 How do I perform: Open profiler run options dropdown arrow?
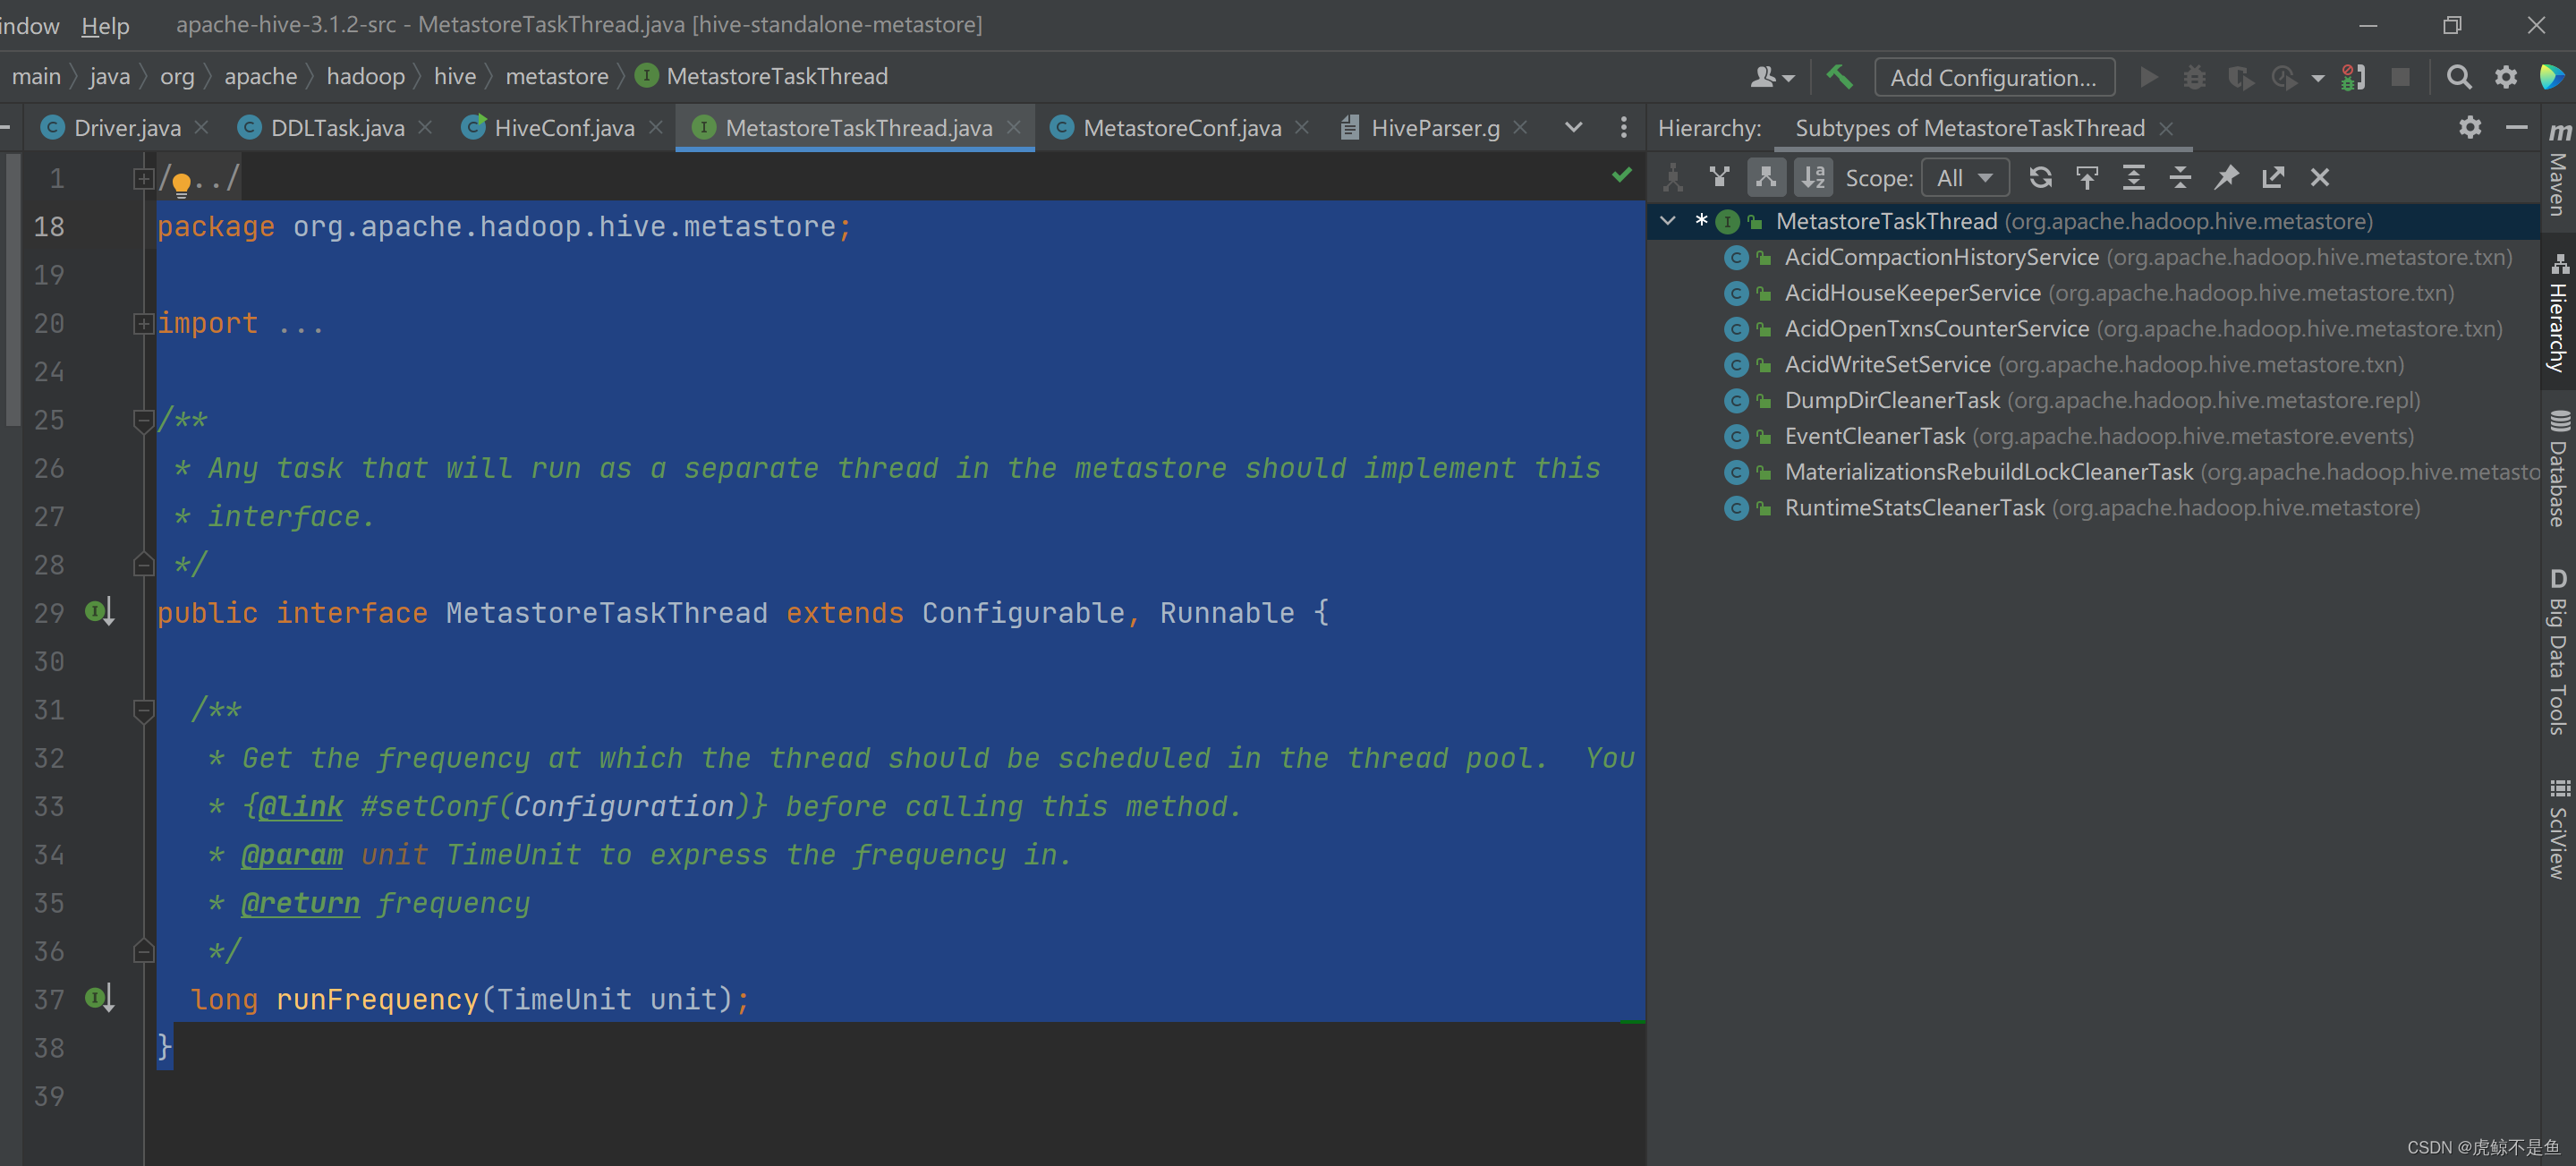pyautogui.click(x=2317, y=78)
